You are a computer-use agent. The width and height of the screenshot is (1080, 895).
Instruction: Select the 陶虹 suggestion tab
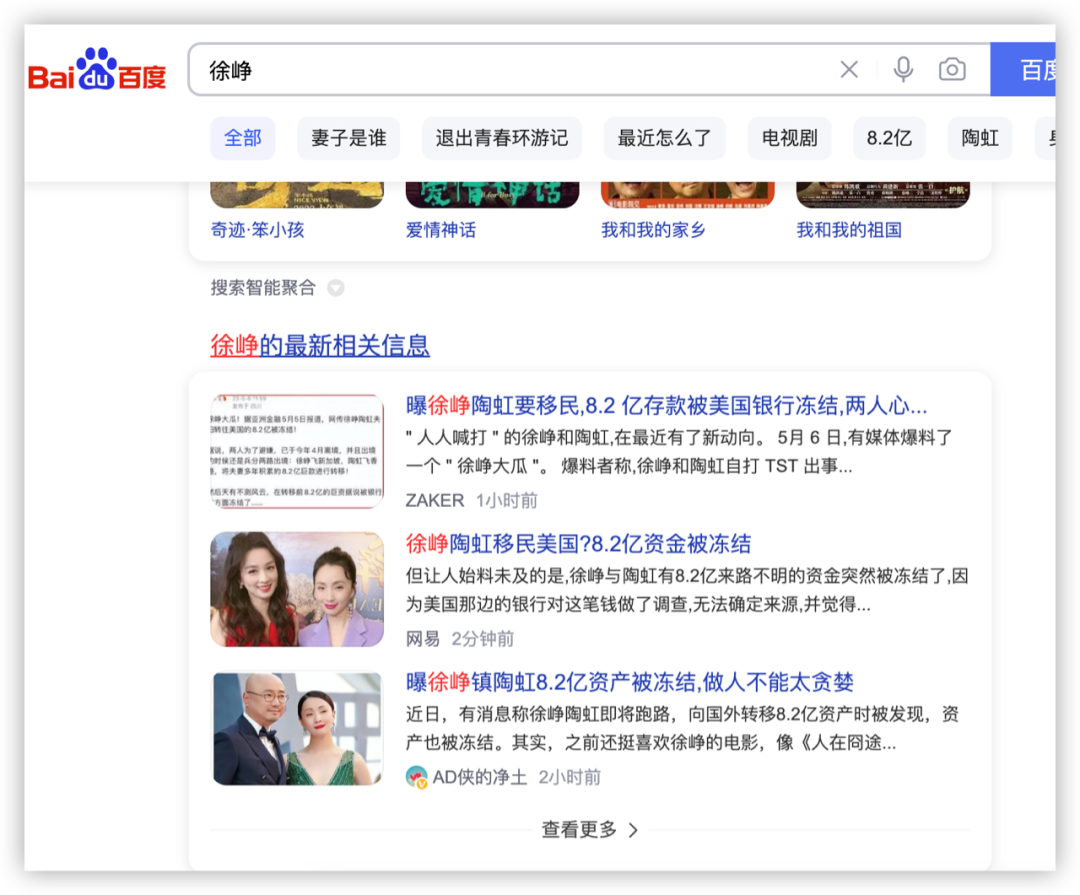click(x=980, y=138)
